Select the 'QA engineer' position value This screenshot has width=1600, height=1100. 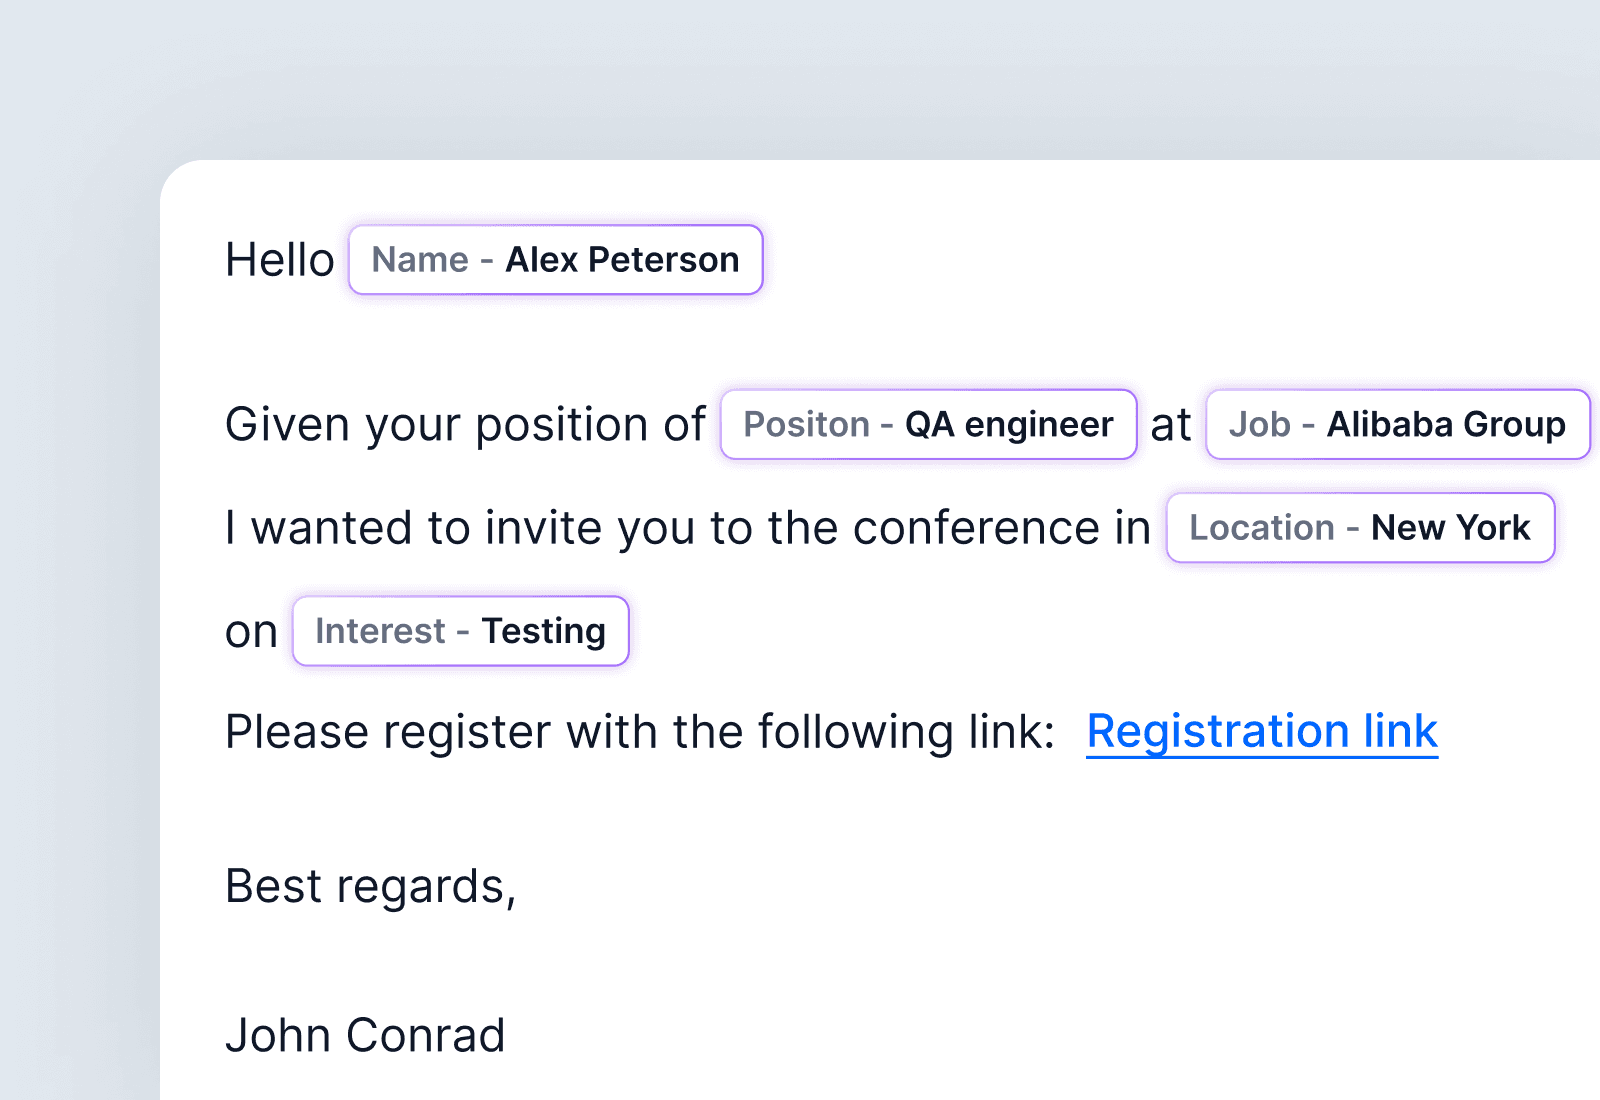coord(1009,425)
